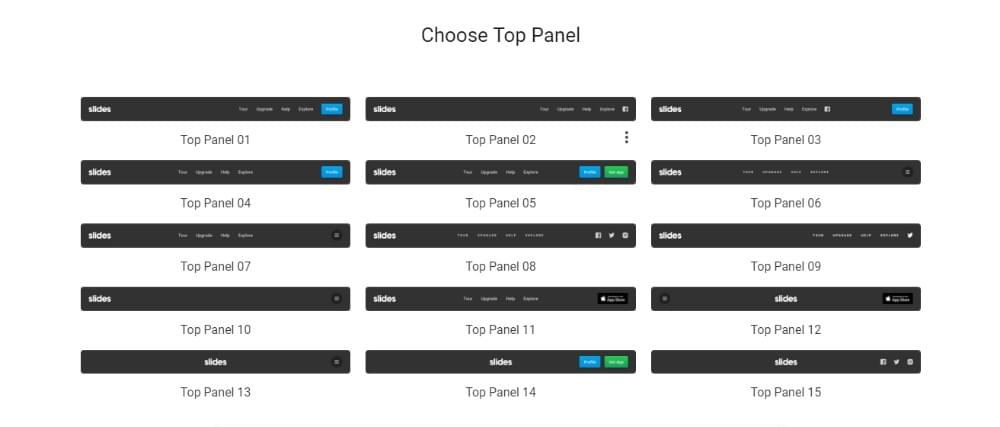1000x427 pixels.
Task: Select the Top Panel 15 label
Action: point(785,392)
